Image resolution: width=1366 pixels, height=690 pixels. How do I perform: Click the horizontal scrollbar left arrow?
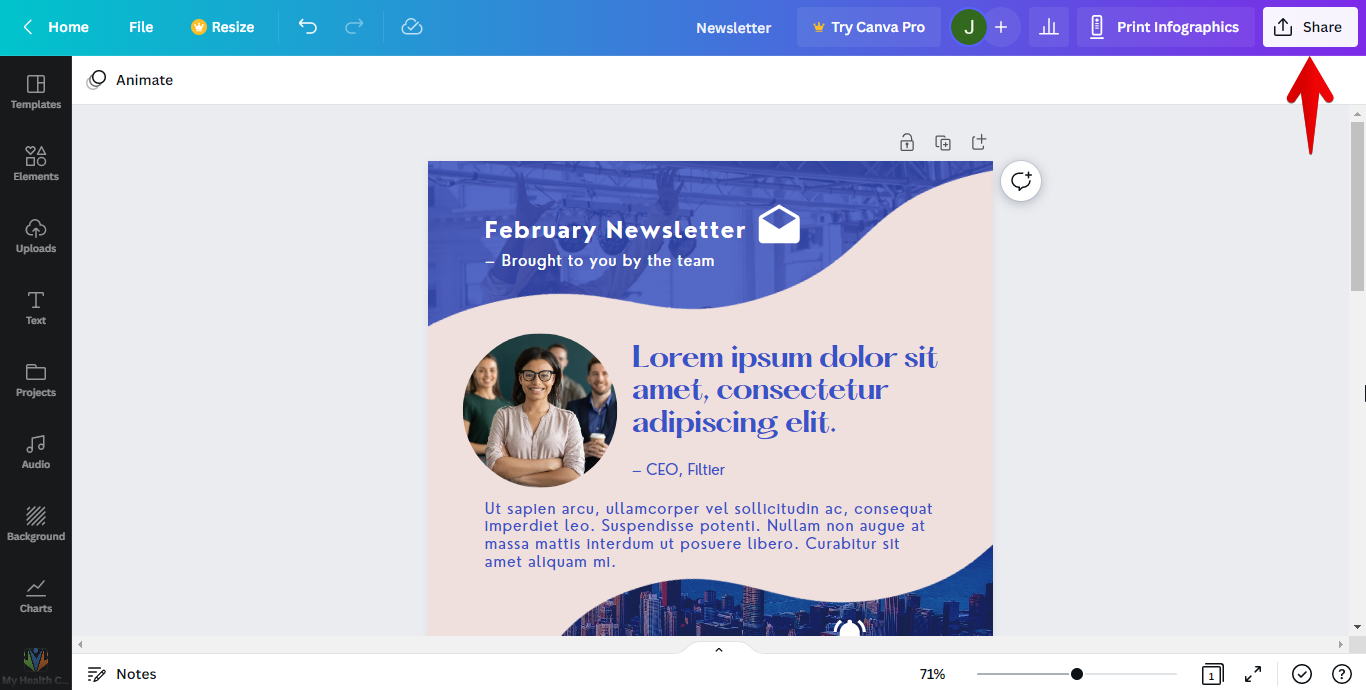coord(80,645)
